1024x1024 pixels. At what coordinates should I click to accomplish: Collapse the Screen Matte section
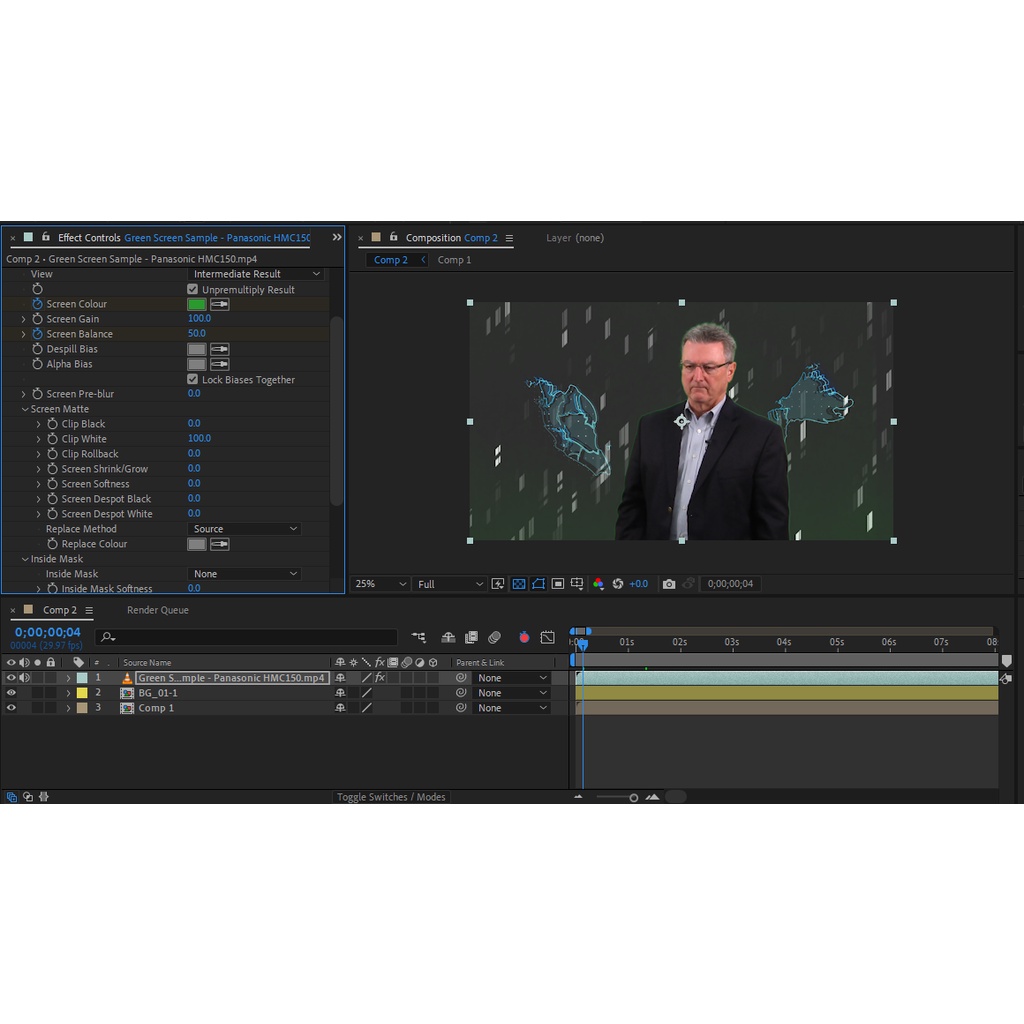click(x=25, y=409)
